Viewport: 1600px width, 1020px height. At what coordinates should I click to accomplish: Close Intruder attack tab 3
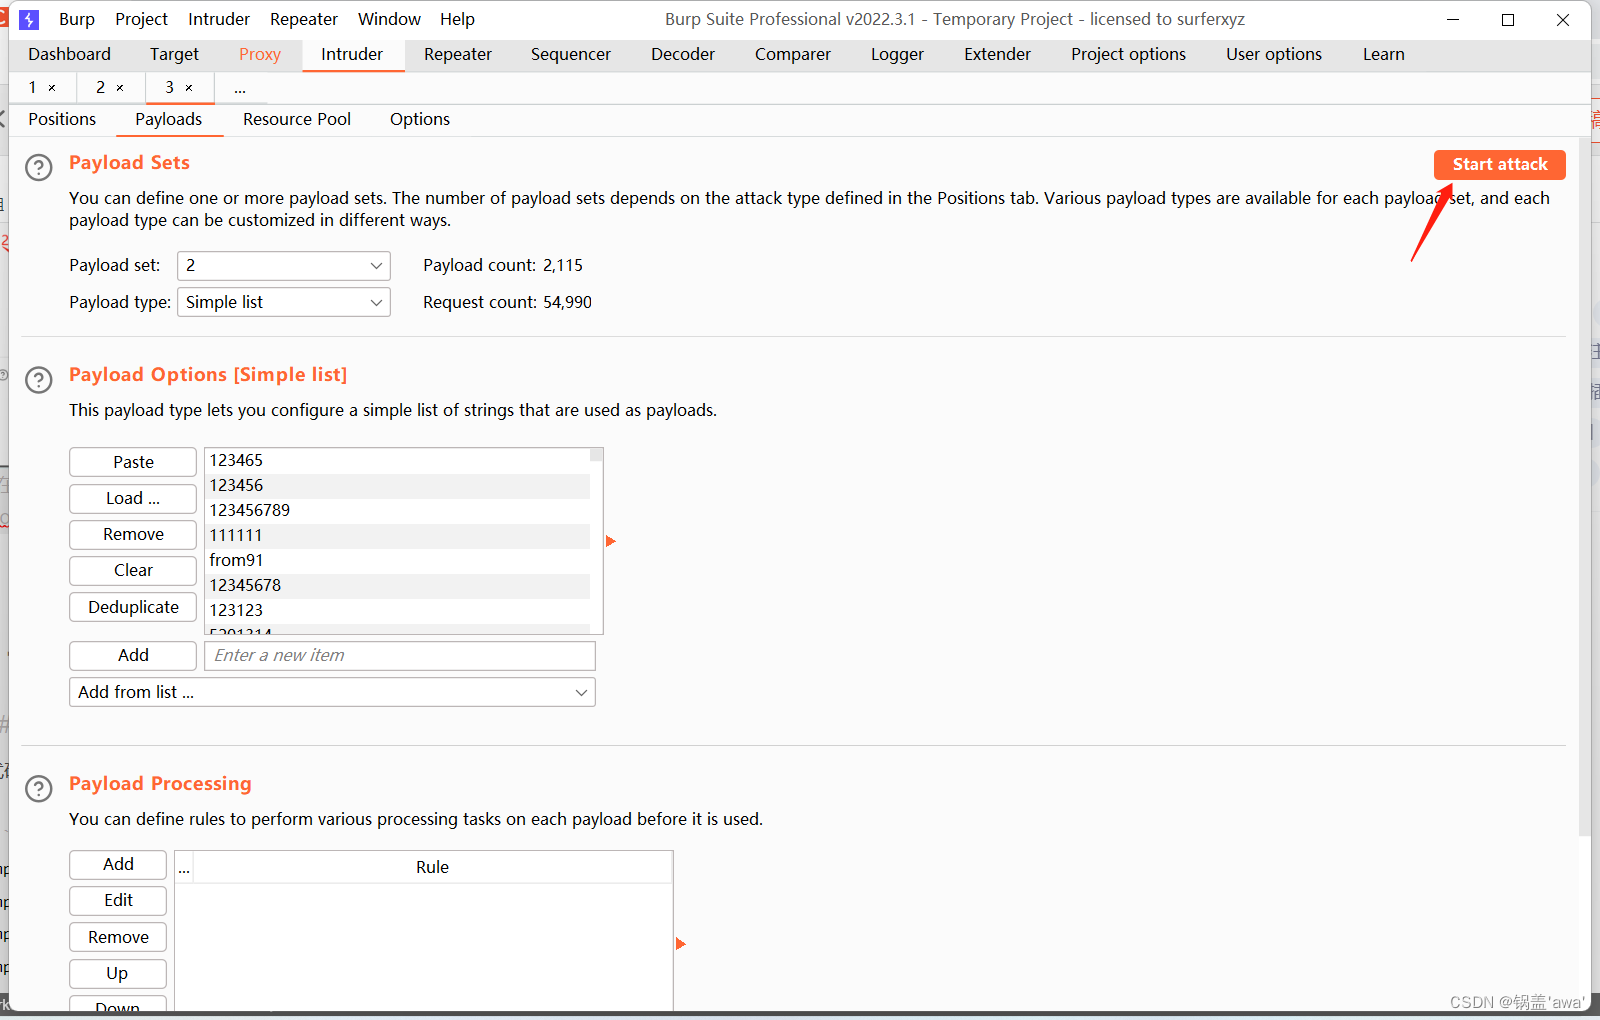(x=189, y=88)
